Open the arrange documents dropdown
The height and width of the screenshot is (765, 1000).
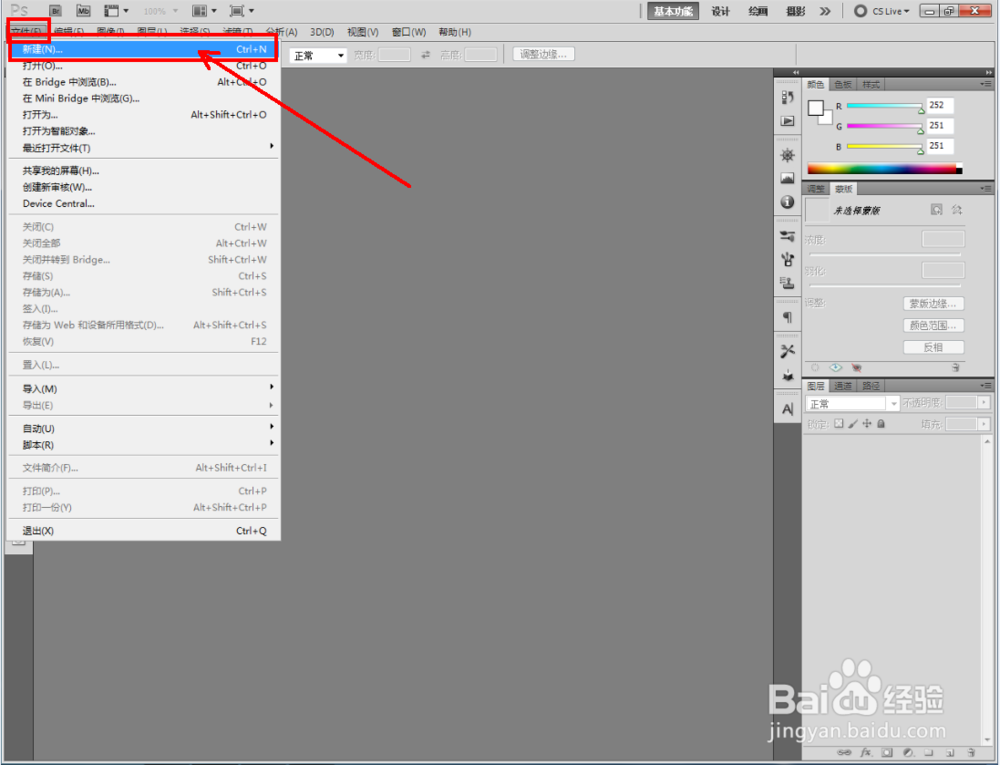pyautogui.click(x=204, y=11)
